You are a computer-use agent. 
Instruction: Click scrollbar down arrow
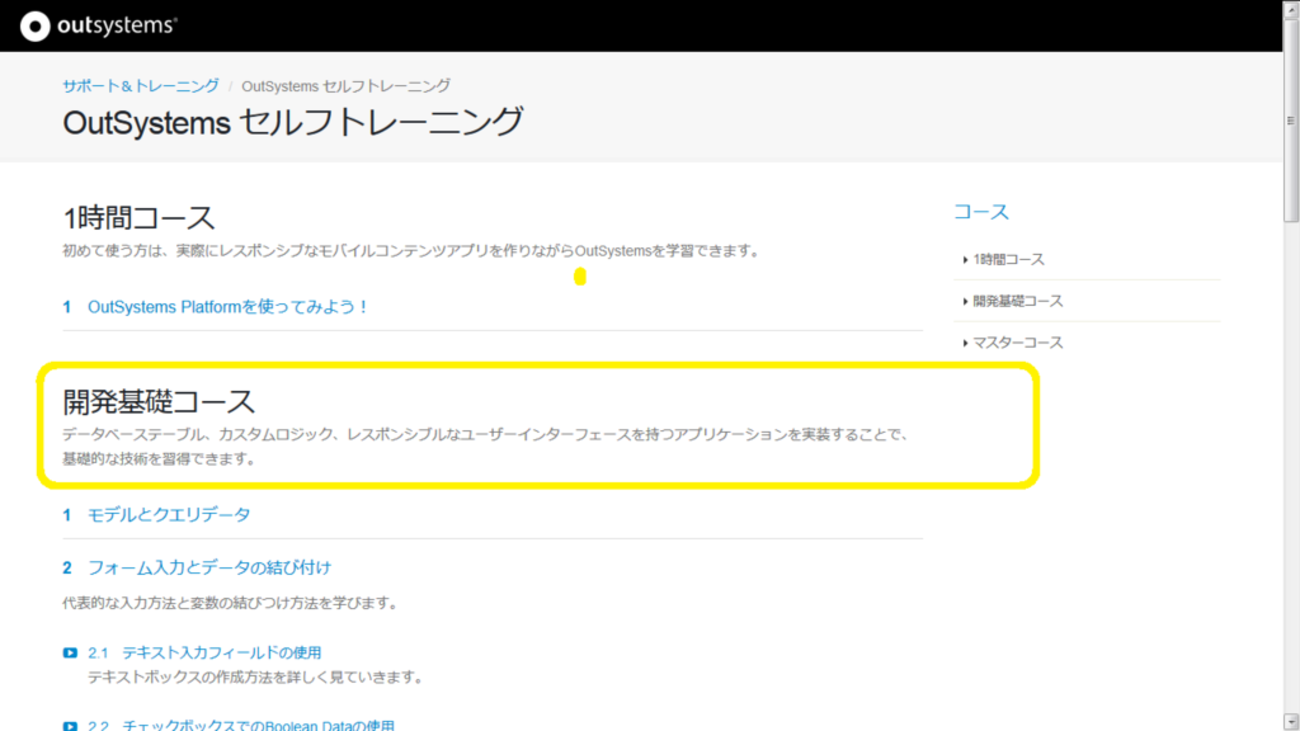pyautogui.click(x=1291, y=722)
